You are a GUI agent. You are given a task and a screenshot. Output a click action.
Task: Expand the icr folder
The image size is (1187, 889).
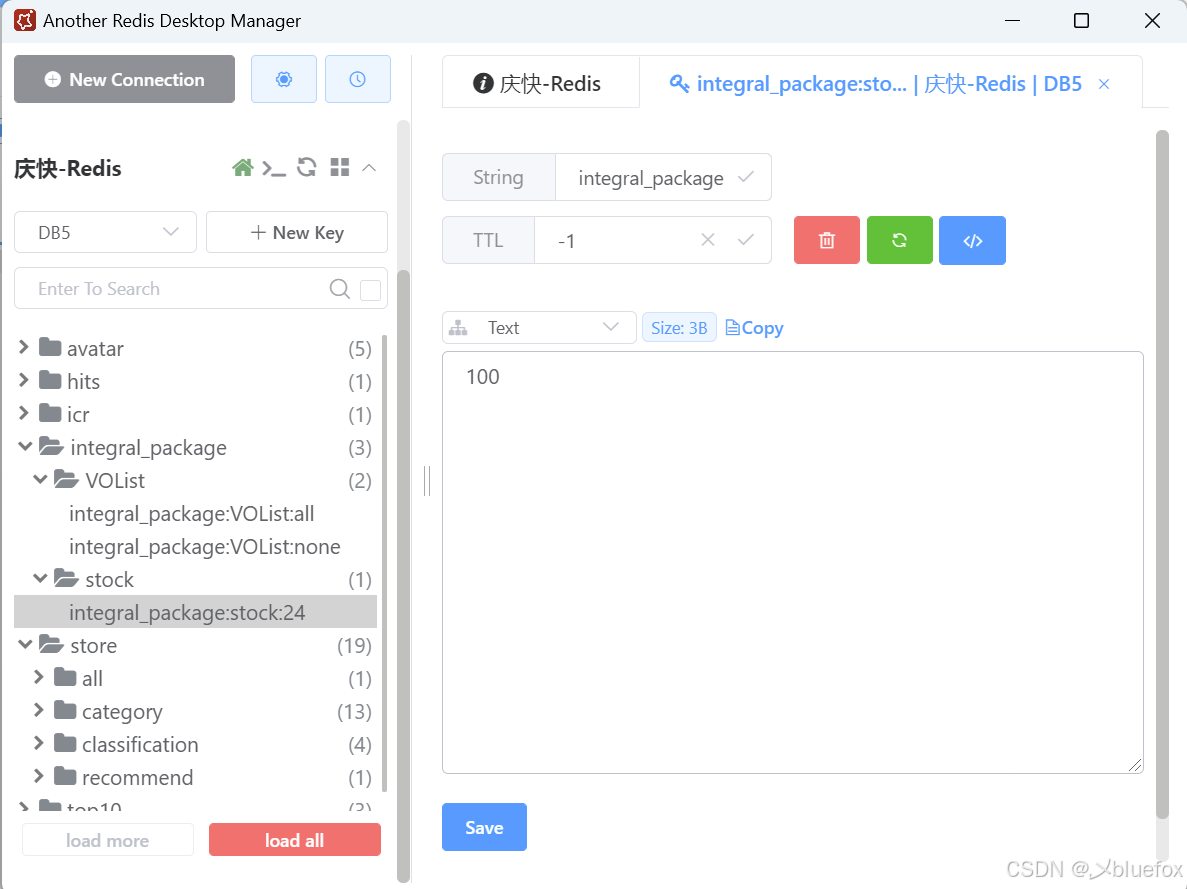tap(23, 413)
